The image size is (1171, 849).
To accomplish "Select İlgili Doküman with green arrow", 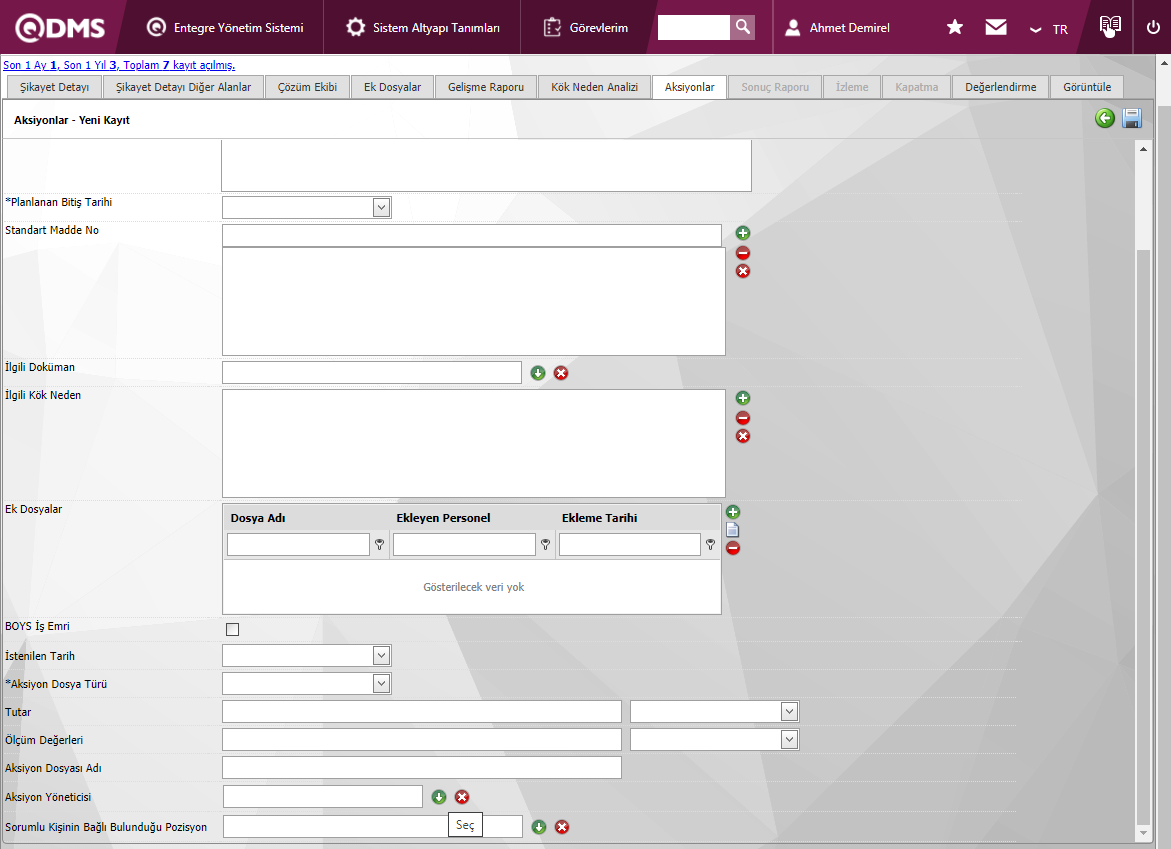I will pos(538,373).
